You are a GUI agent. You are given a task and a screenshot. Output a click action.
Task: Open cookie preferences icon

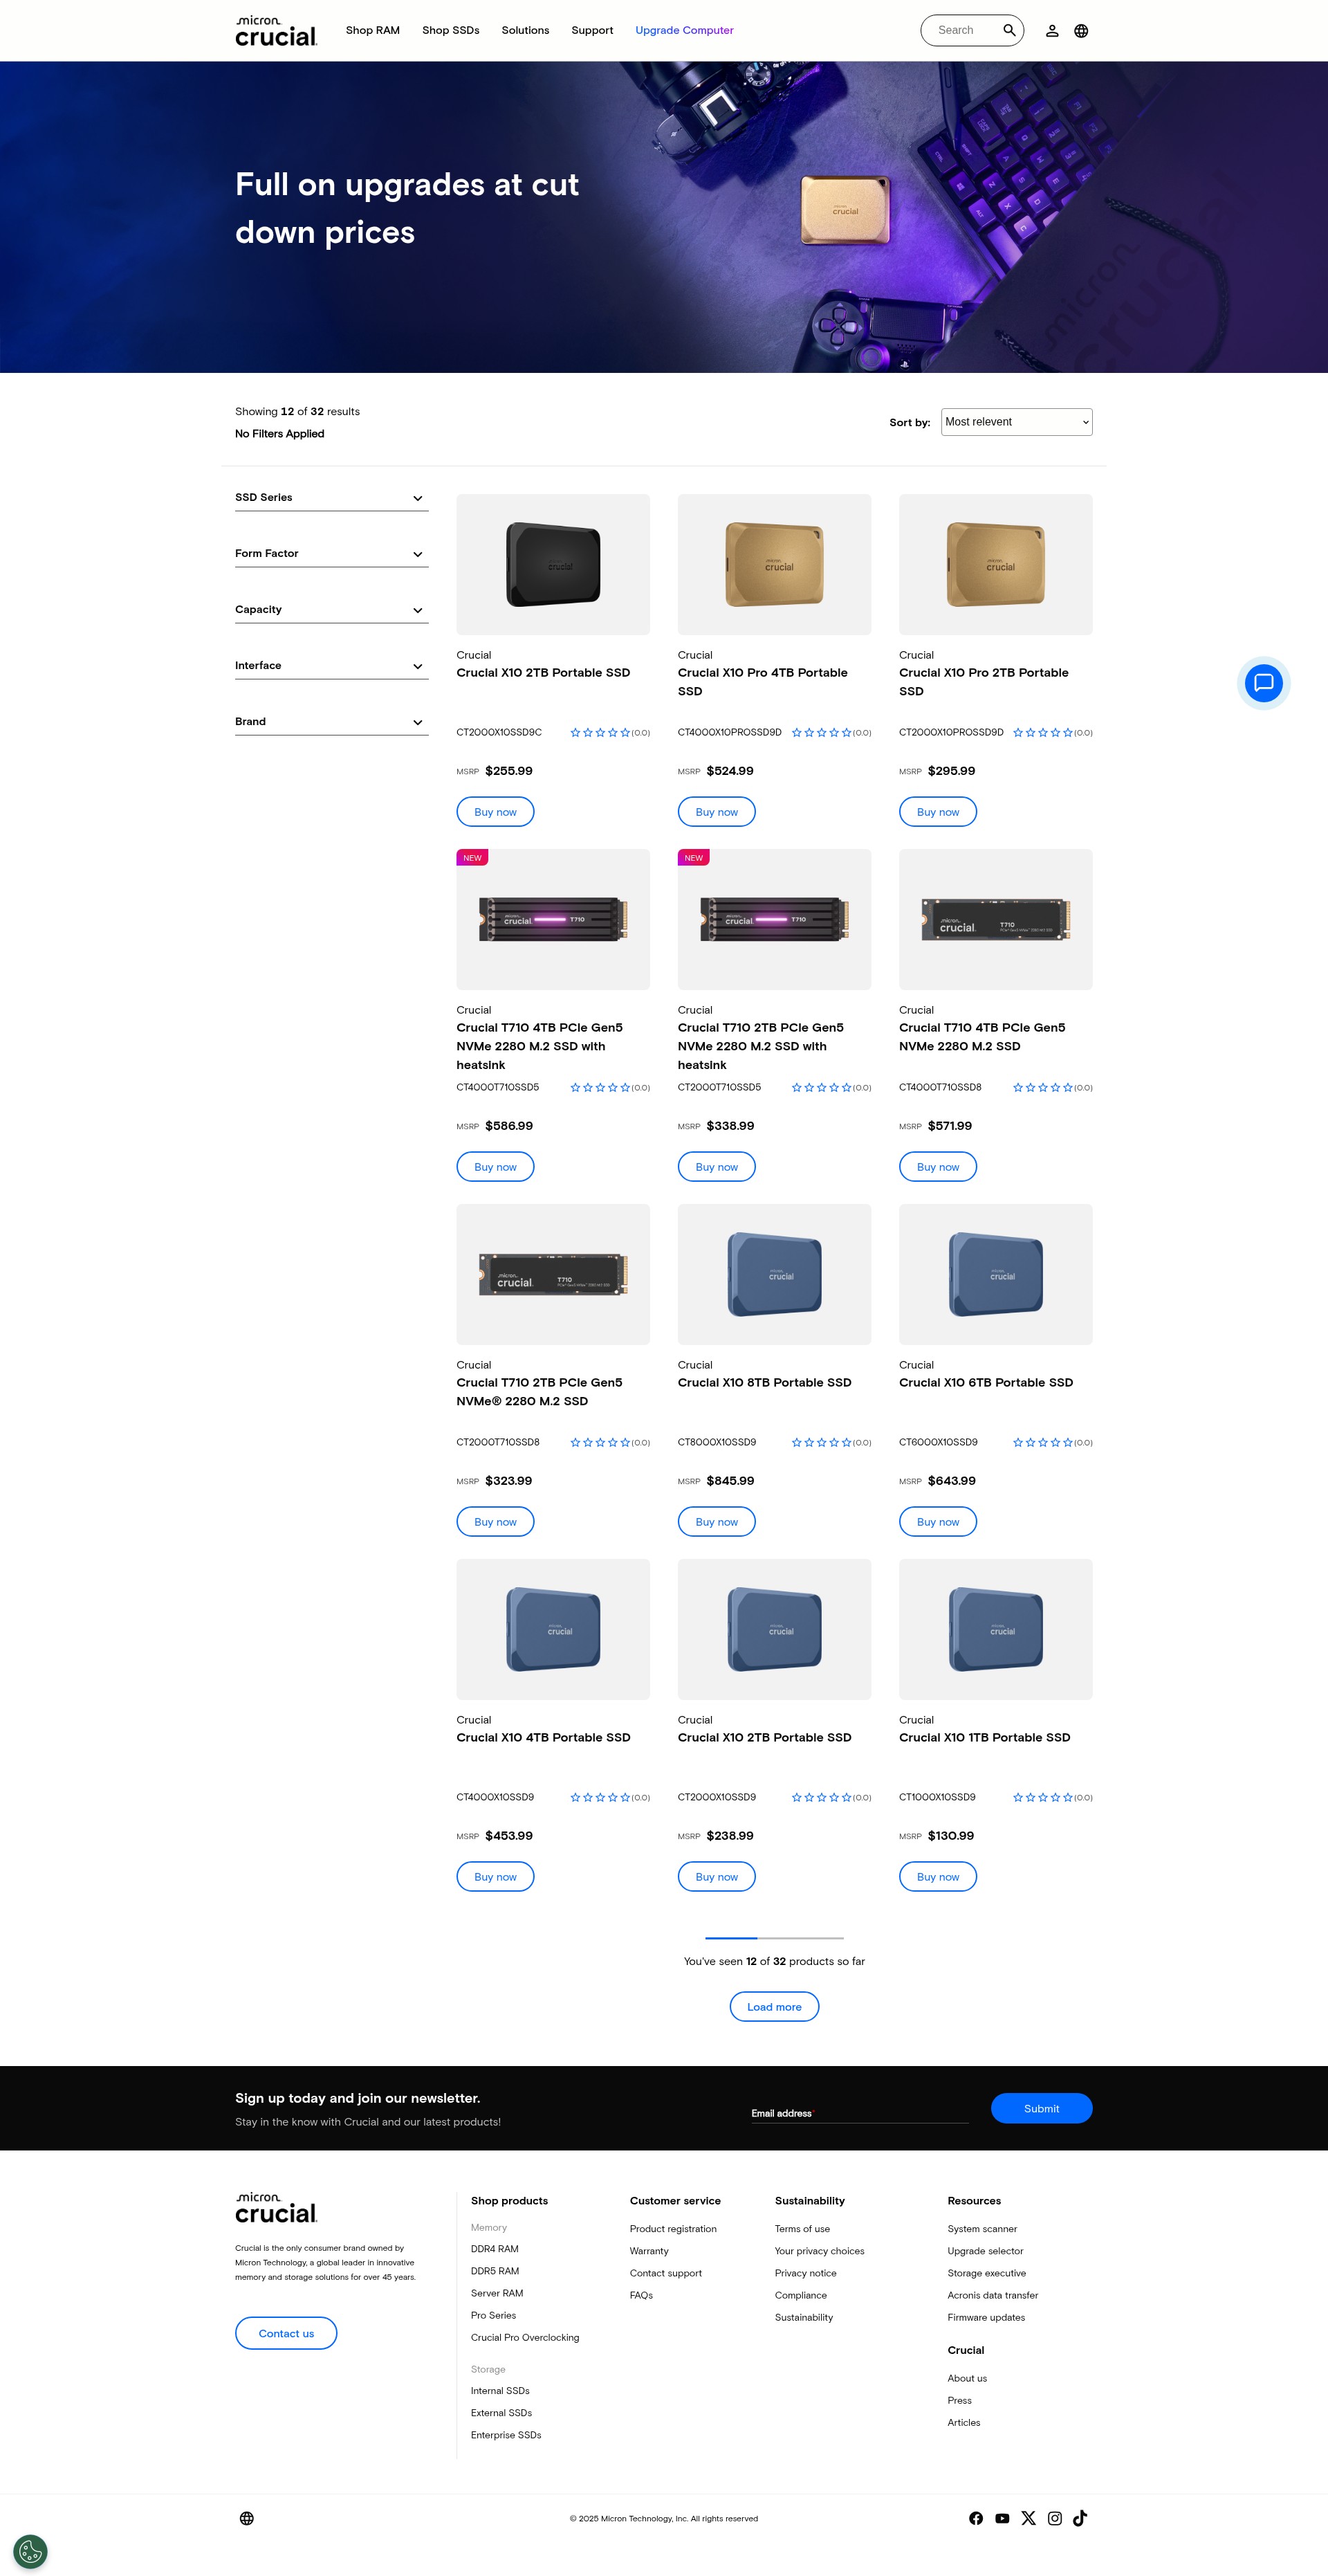click(x=30, y=2551)
